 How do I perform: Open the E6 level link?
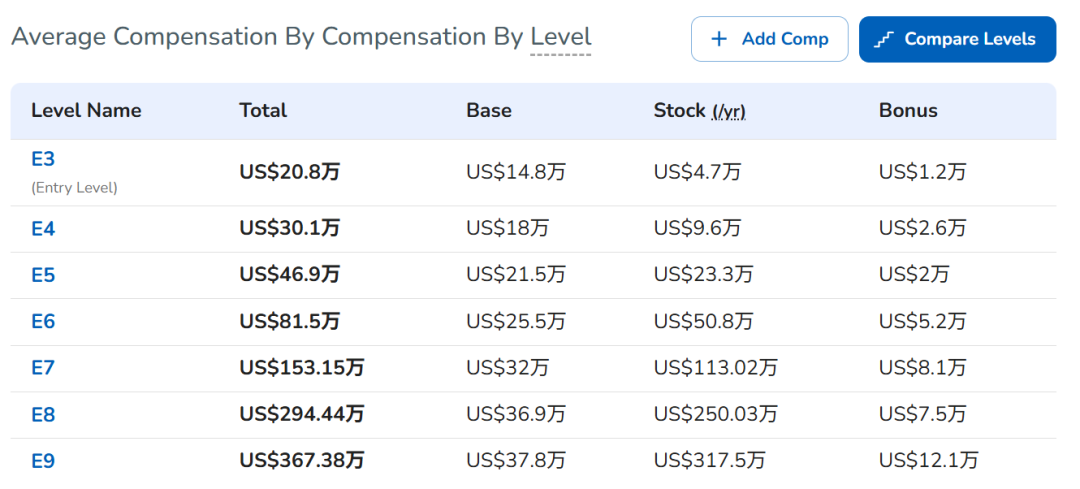[43, 322]
